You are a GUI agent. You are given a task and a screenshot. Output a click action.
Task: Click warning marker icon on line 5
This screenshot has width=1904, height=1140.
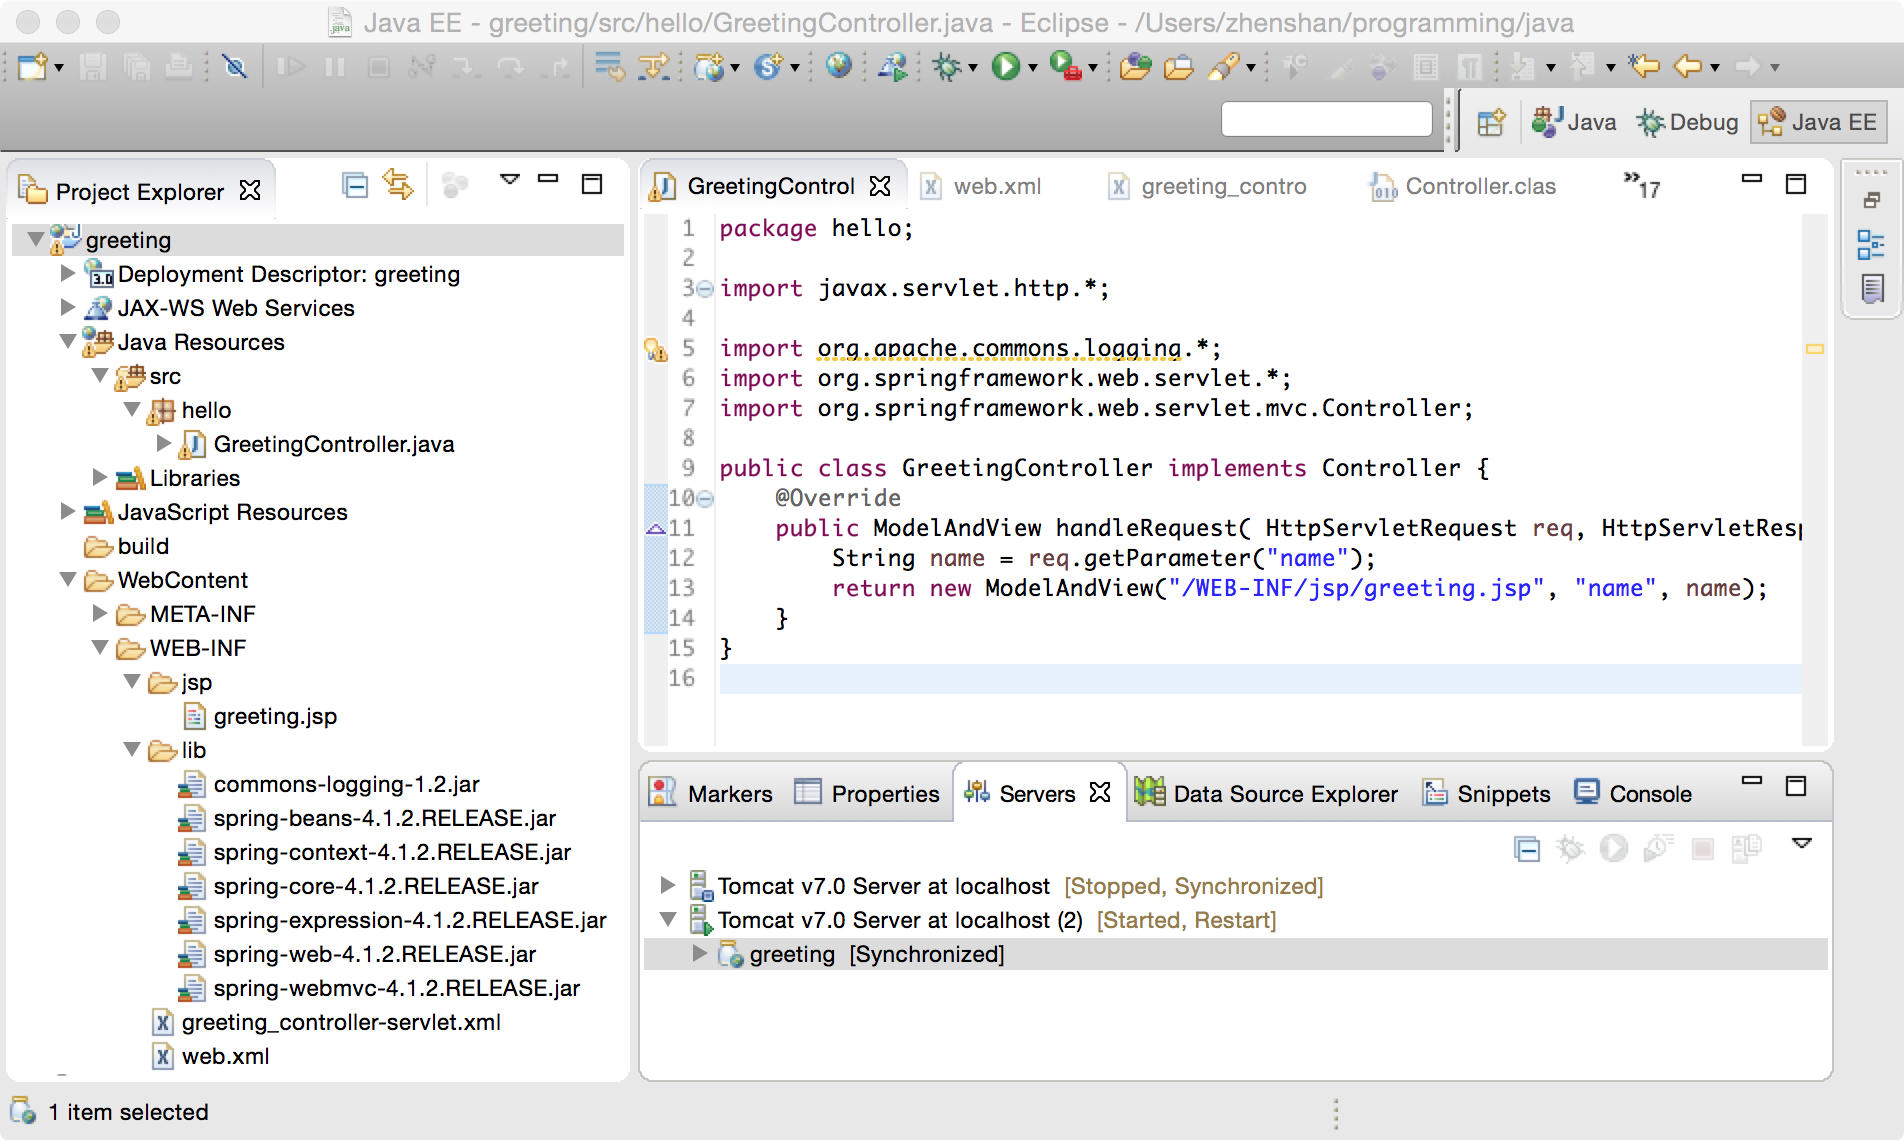point(656,349)
